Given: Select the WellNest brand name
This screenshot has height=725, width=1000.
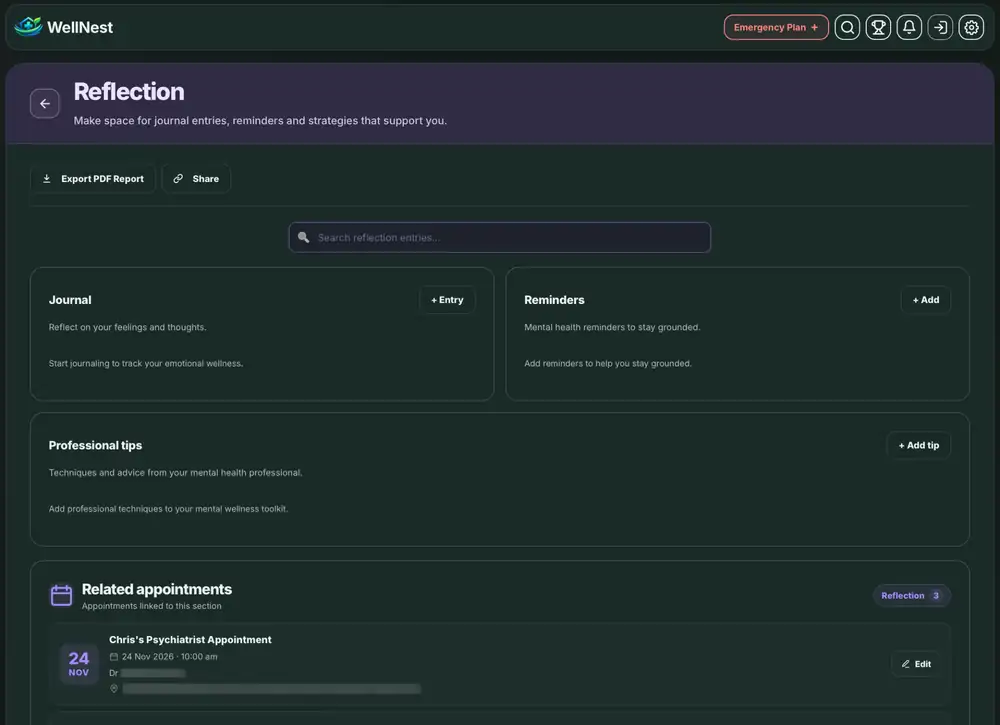Looking at the screenshot, I should coord(80,27).
